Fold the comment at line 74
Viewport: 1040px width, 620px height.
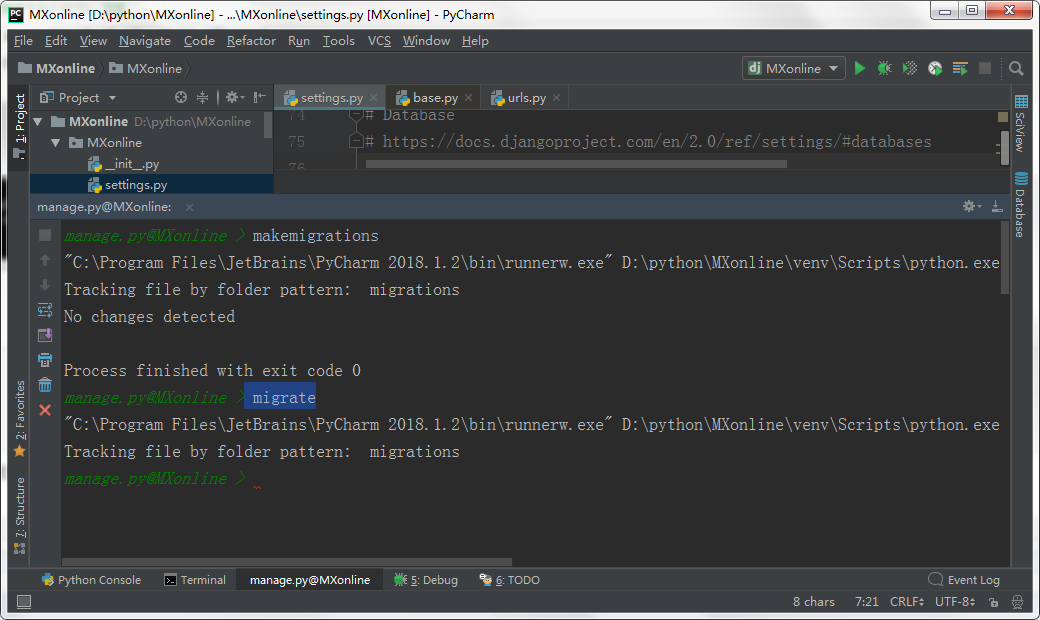coord(356,115)
